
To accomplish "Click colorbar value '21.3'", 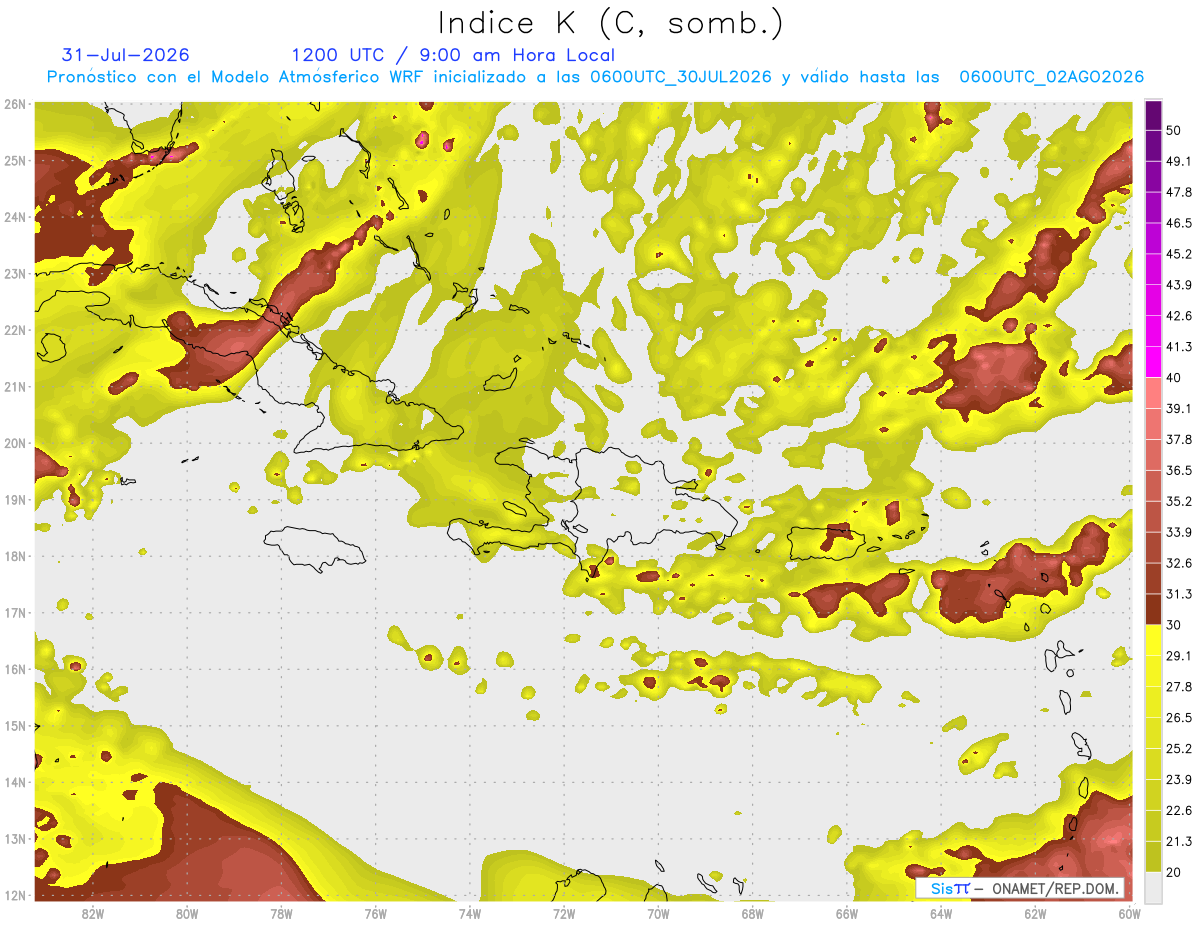I will [x=1179, y=842].
